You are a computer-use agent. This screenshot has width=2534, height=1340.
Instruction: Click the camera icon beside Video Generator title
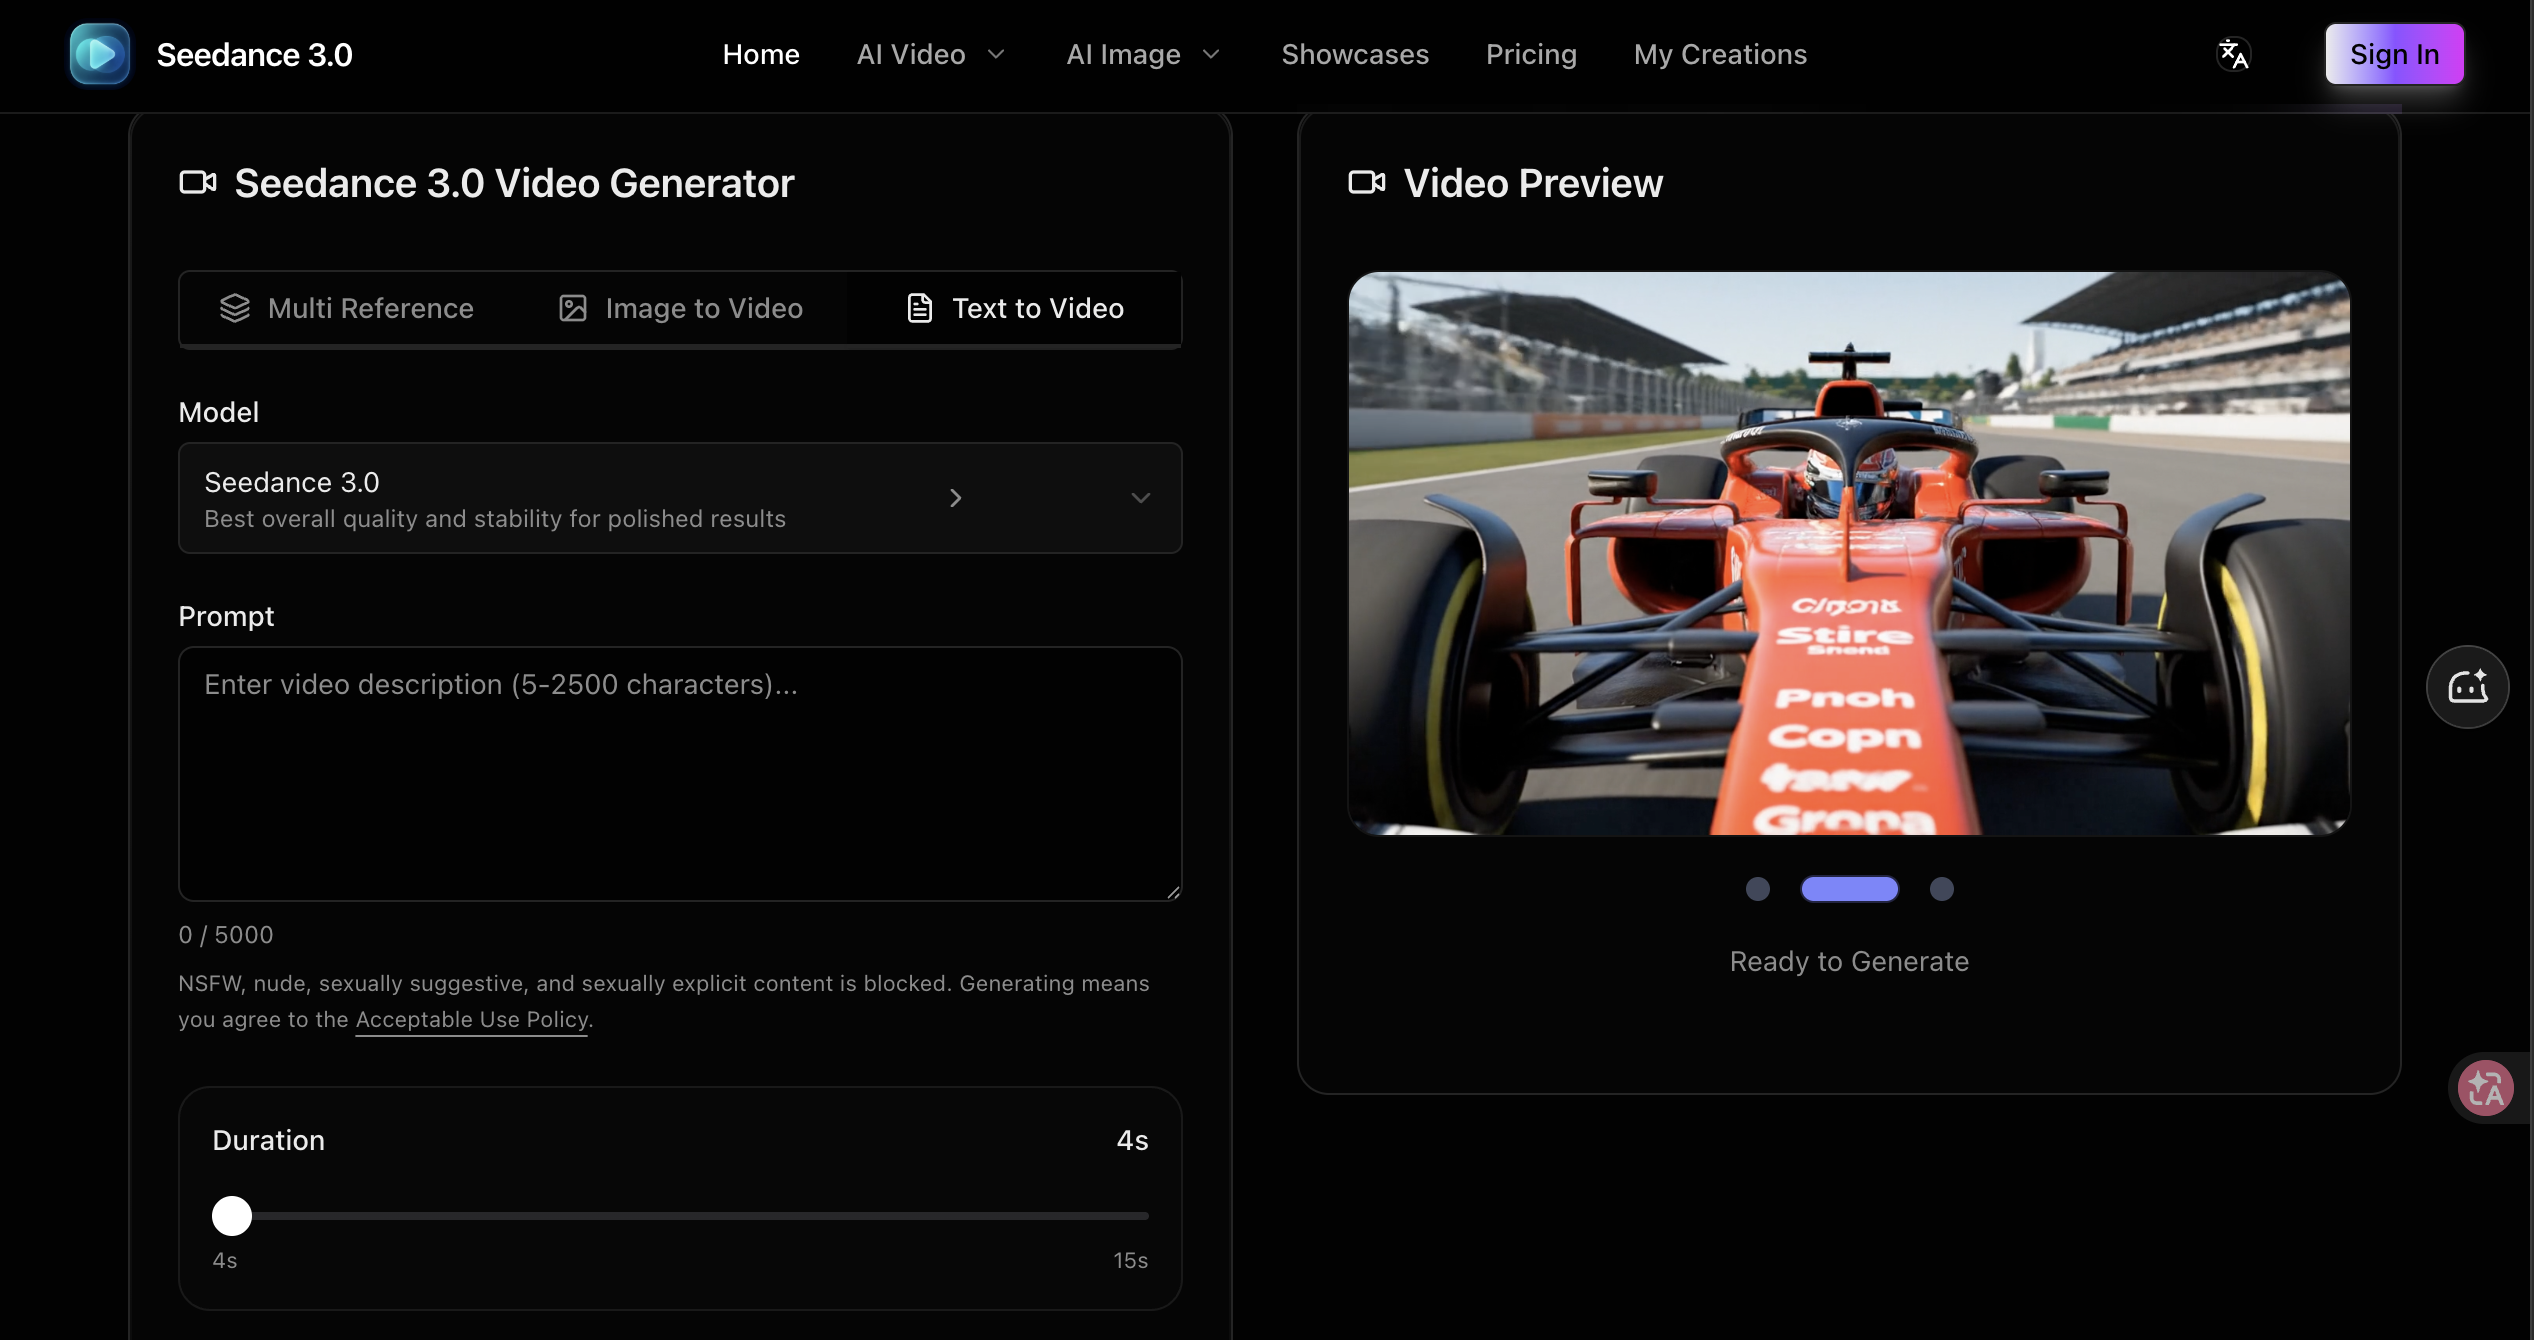pyautogui.click(x=198, y=182)
